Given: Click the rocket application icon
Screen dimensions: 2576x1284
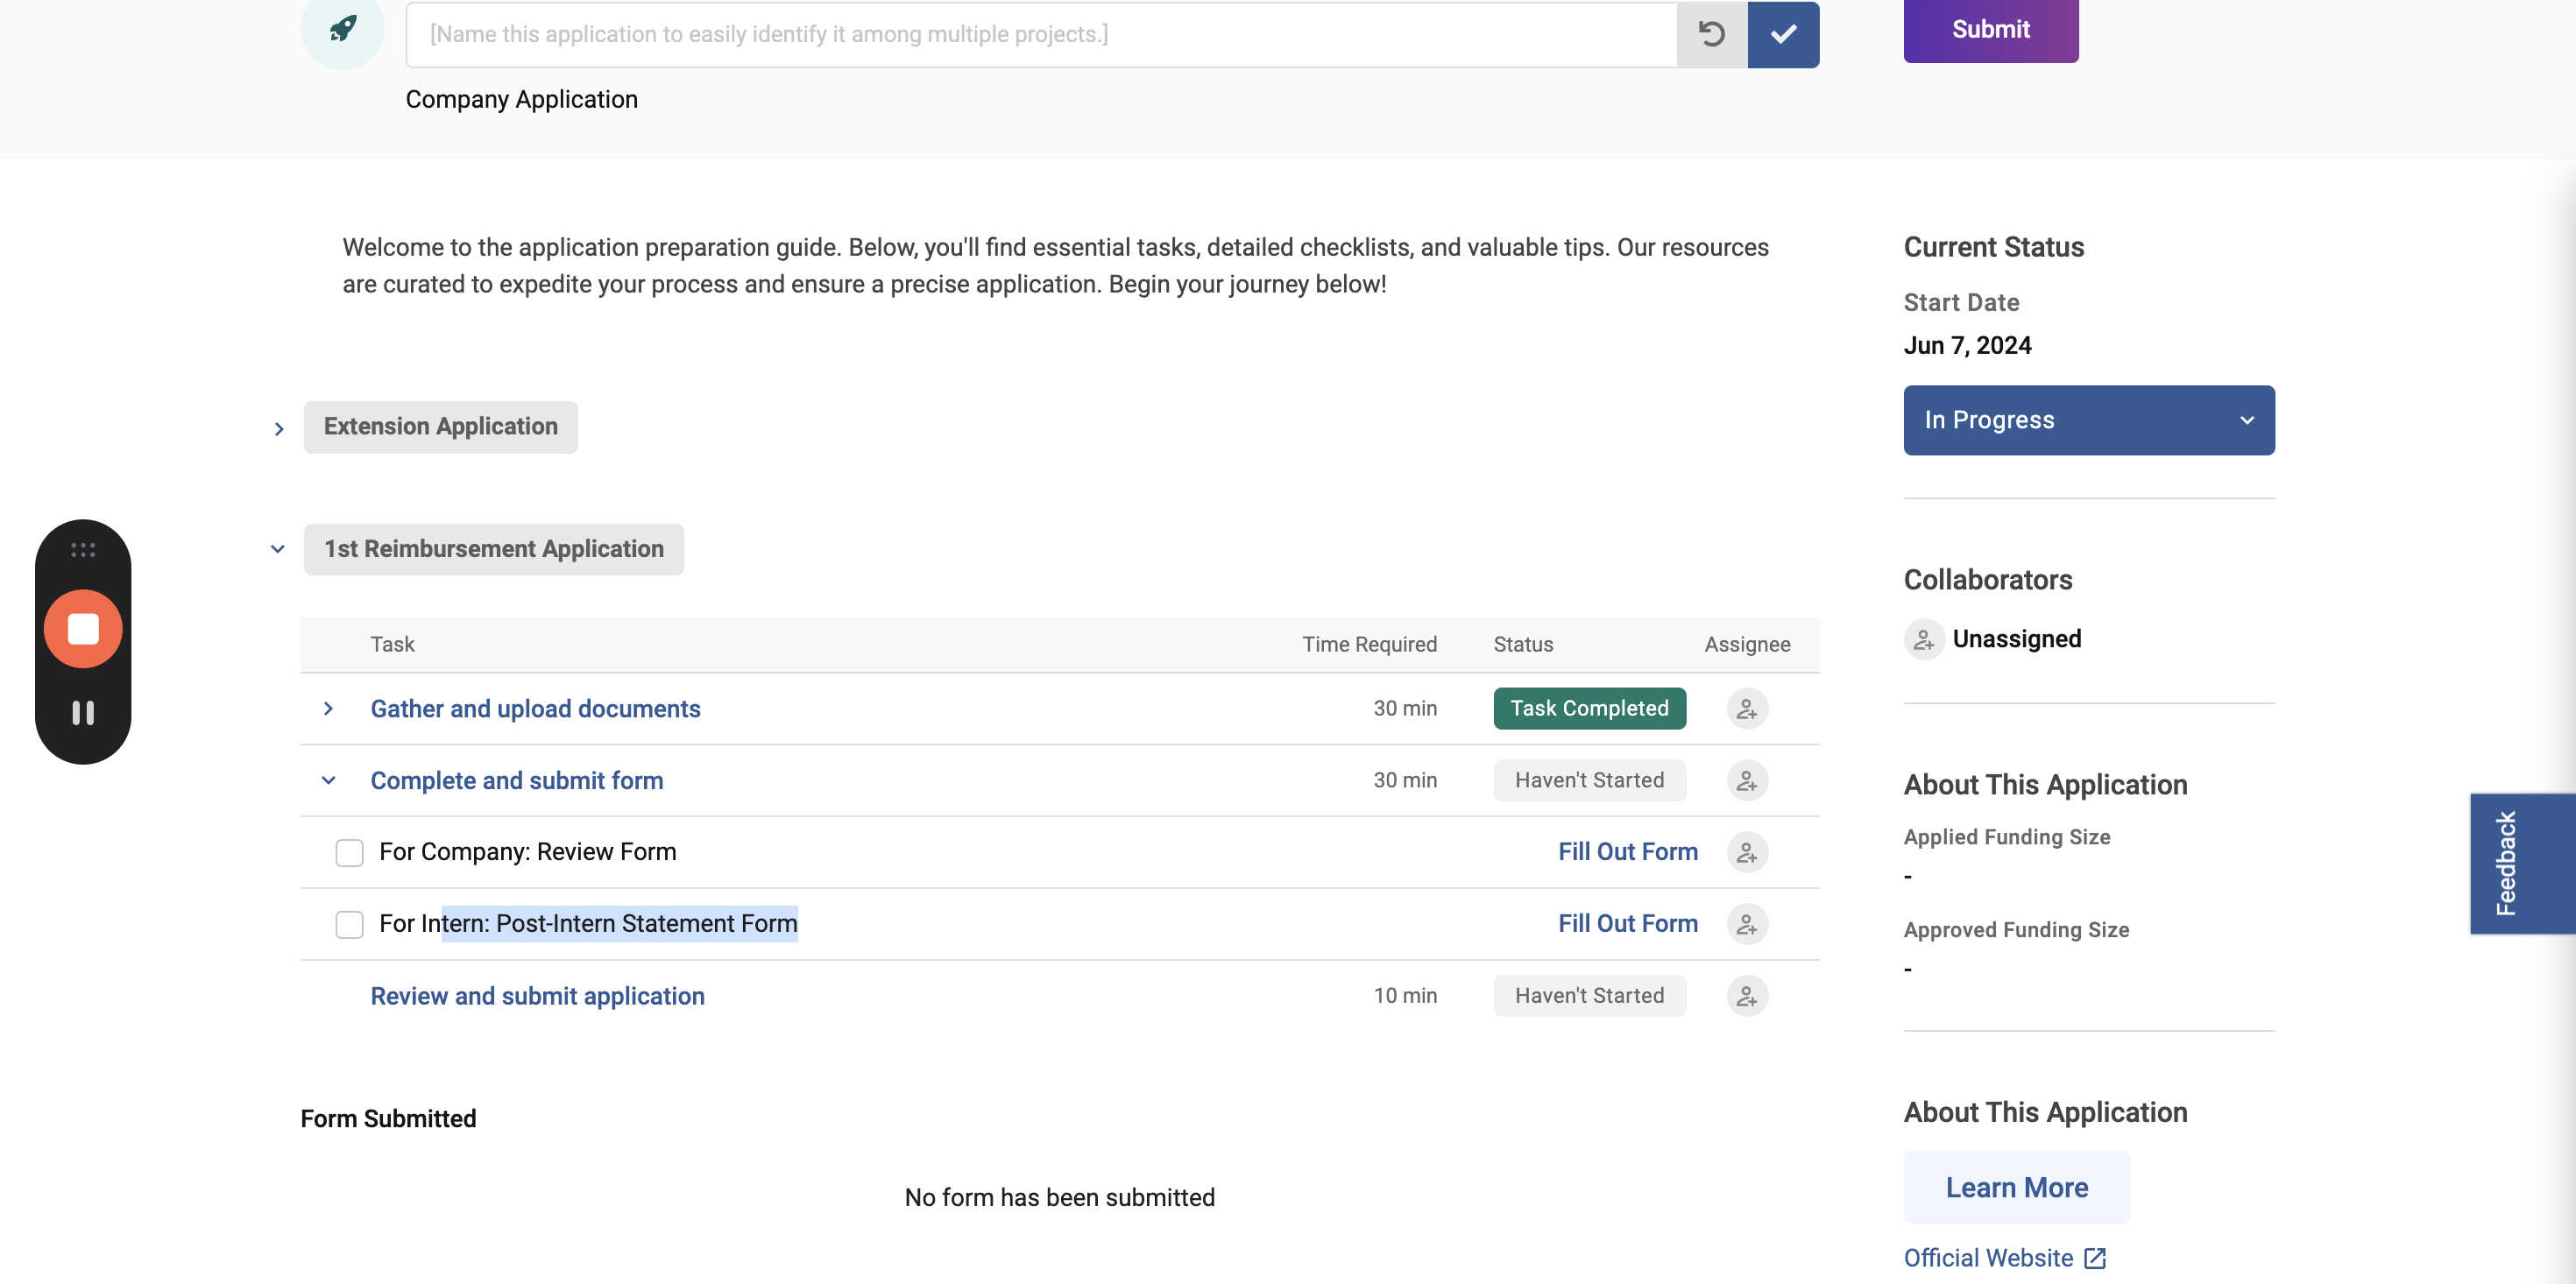Looking at the screenshot, I should pyautogui.click(x=342, y=28).
